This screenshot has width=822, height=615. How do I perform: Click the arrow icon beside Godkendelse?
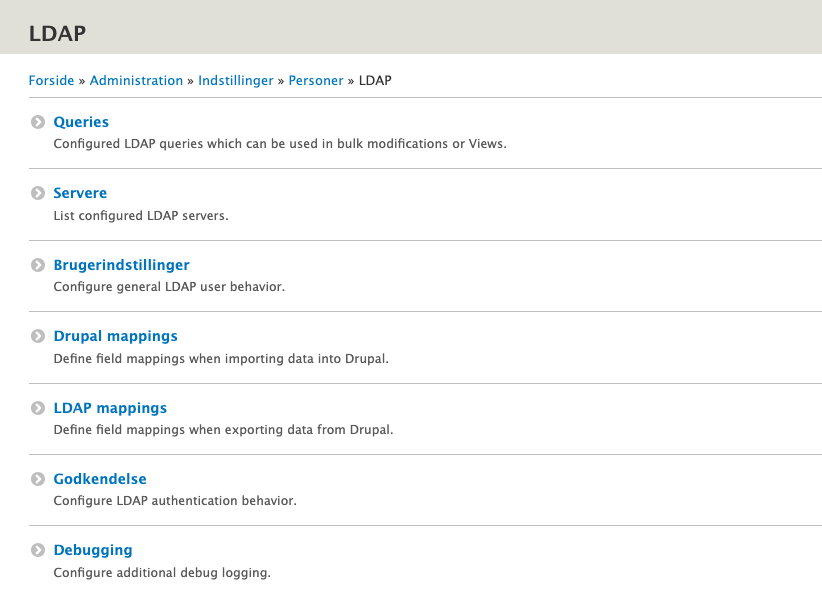pyautogui.click(x=38, y=479)
